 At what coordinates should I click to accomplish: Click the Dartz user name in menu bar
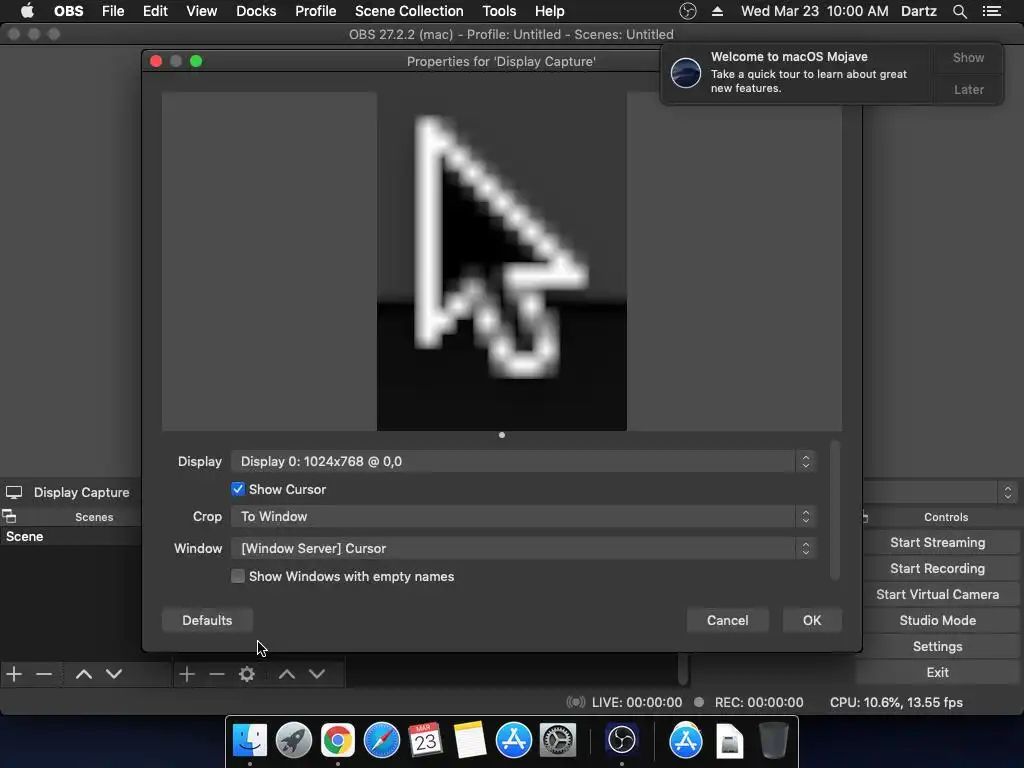click(x=918, y=11)
